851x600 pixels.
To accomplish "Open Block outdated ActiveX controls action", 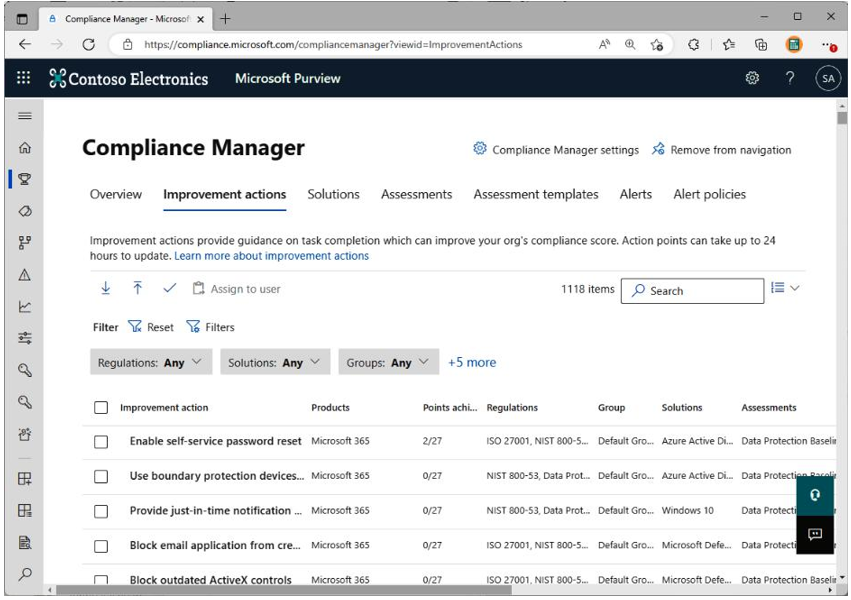I will [x=211, y=580].
